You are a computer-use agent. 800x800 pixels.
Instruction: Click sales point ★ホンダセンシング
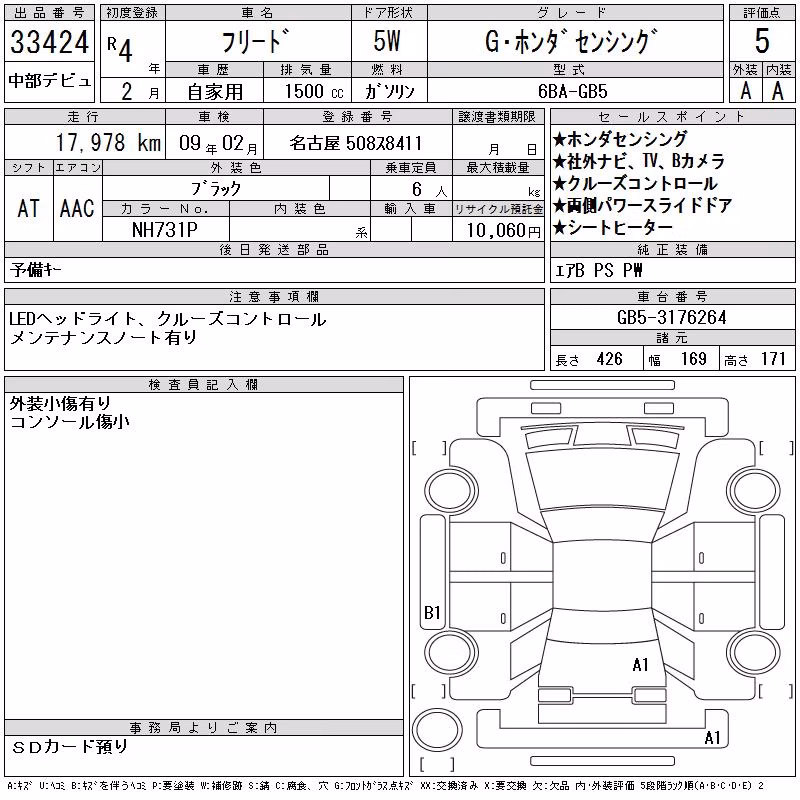pyautogui.click(x=620, y=139)
